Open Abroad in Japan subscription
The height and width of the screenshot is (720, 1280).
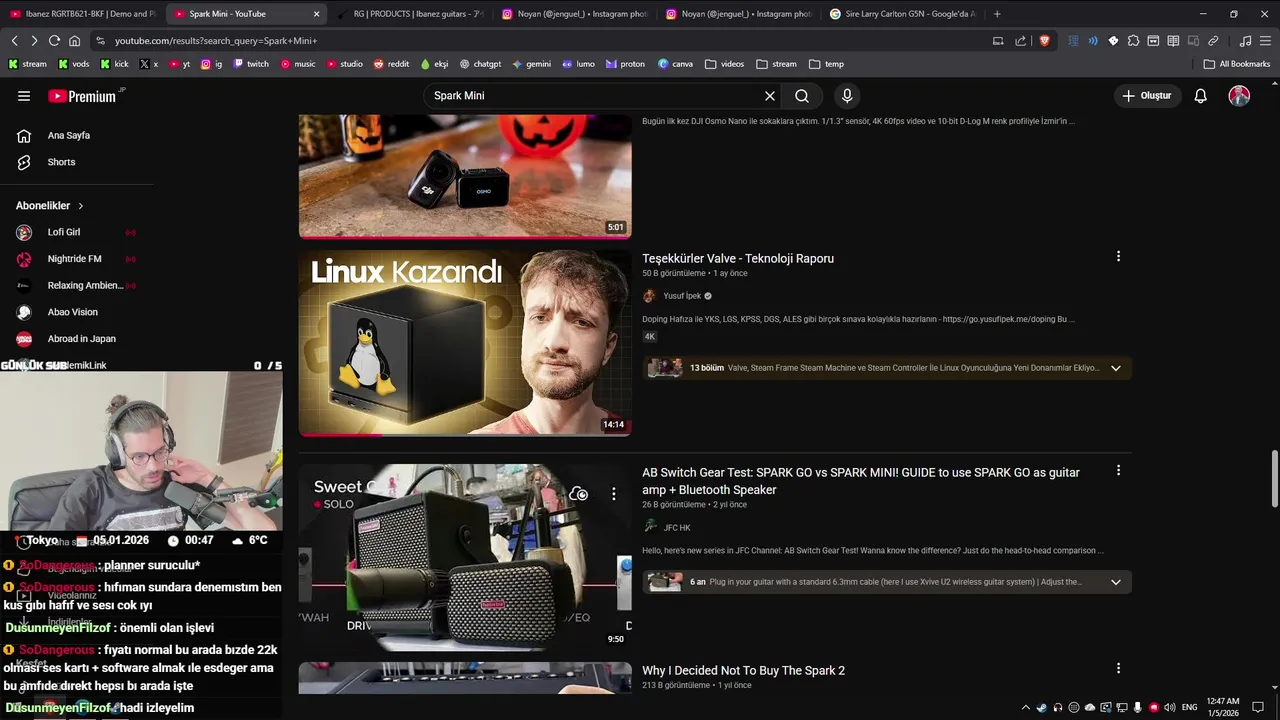(82, 339)
